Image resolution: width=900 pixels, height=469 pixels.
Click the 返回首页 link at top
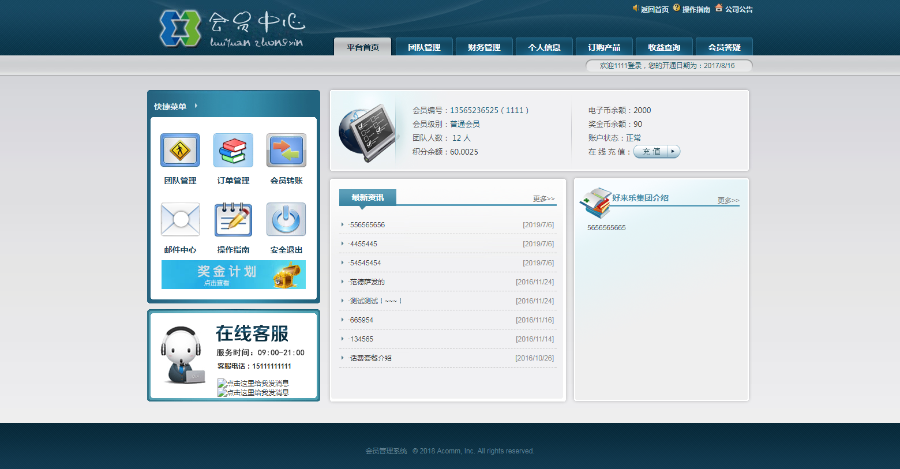click(655, 9)
